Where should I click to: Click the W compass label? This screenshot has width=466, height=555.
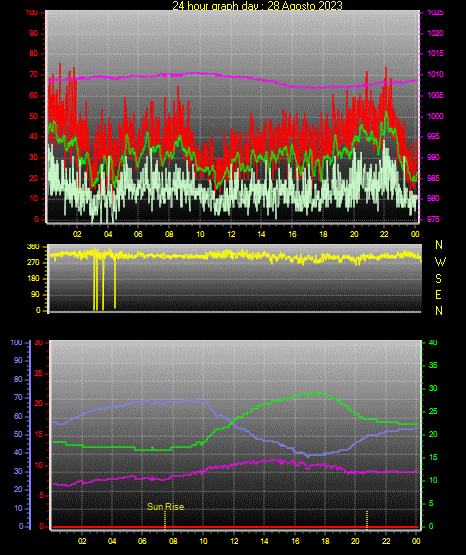pyautogui.click(x=440, y=262)
